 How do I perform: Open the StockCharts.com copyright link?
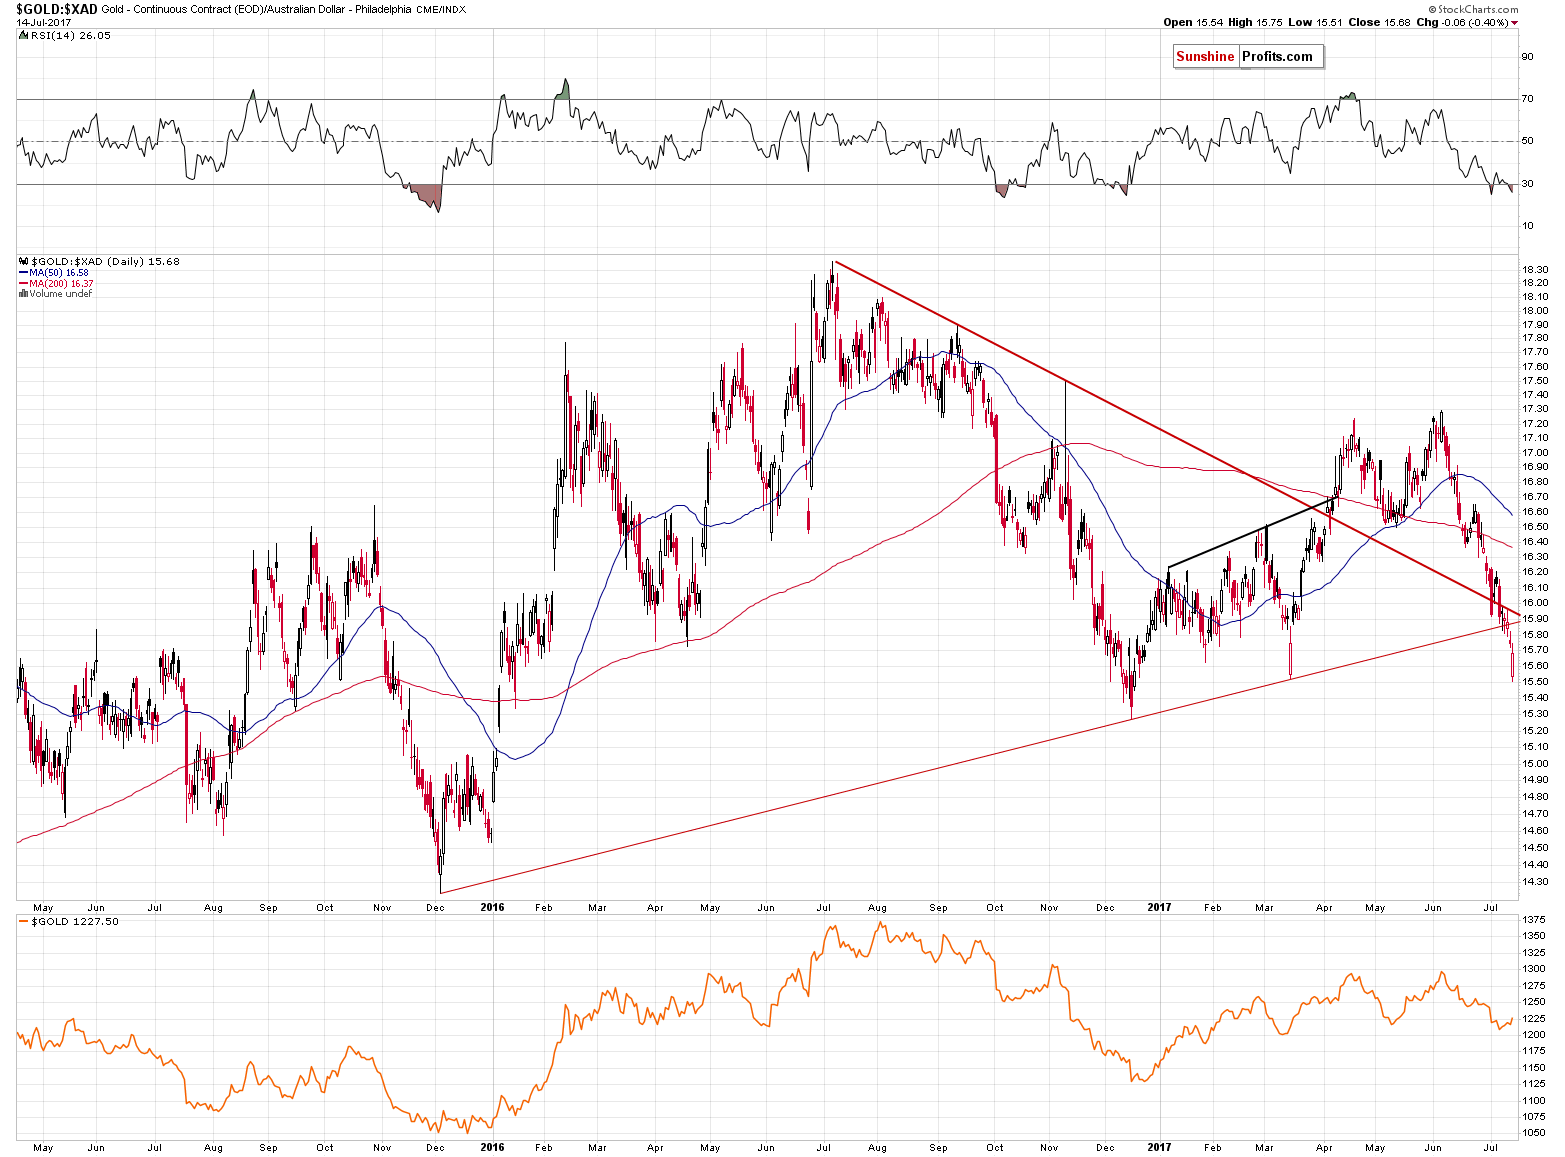[1475, 9]
